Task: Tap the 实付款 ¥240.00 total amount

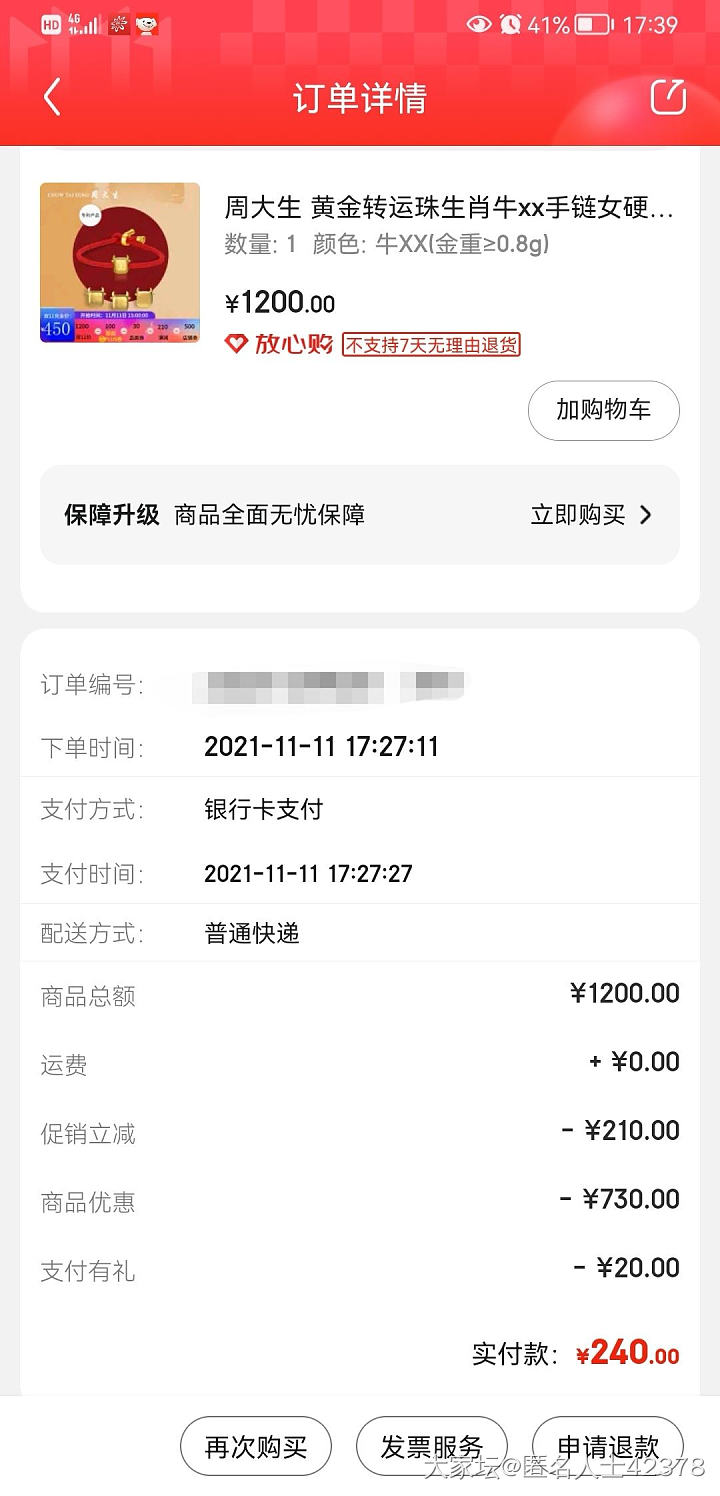Action: click(x=628, y=1354)
